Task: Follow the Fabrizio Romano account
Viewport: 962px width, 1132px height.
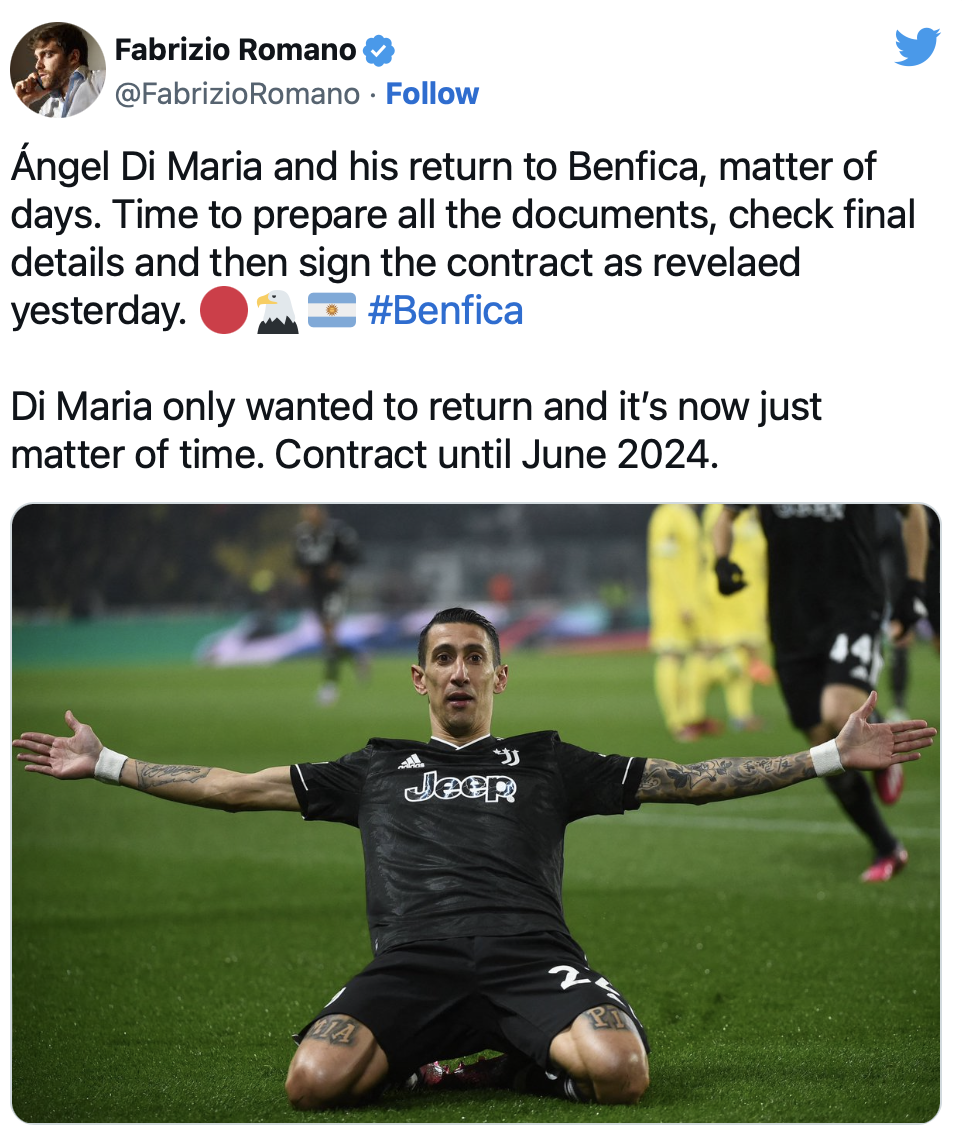Action: [432, 94]
